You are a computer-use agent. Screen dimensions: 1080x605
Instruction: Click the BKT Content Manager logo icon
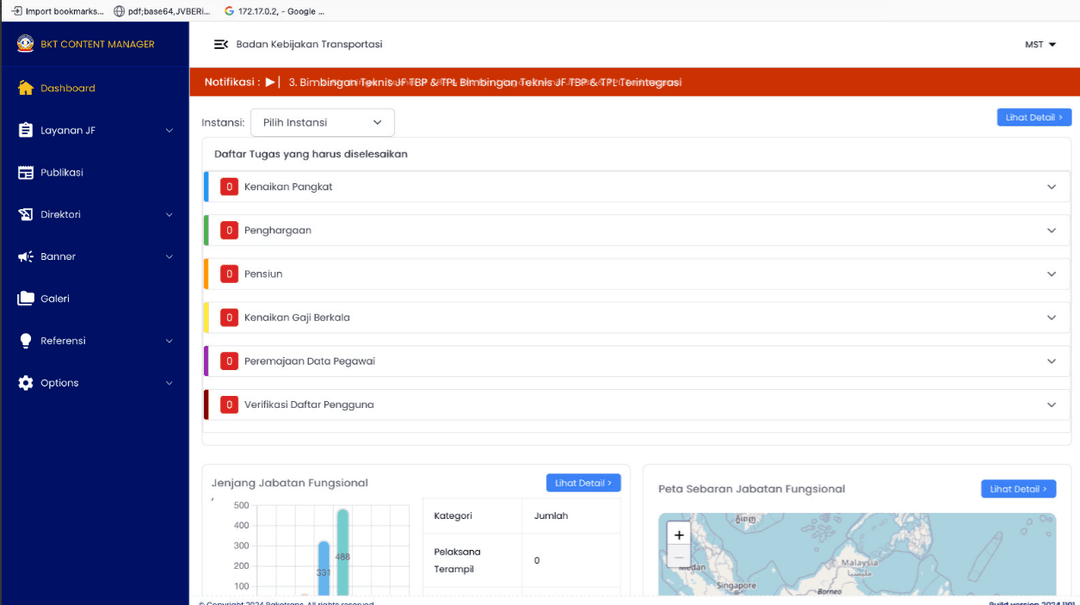pyautogui.click(x=25, y=43)
